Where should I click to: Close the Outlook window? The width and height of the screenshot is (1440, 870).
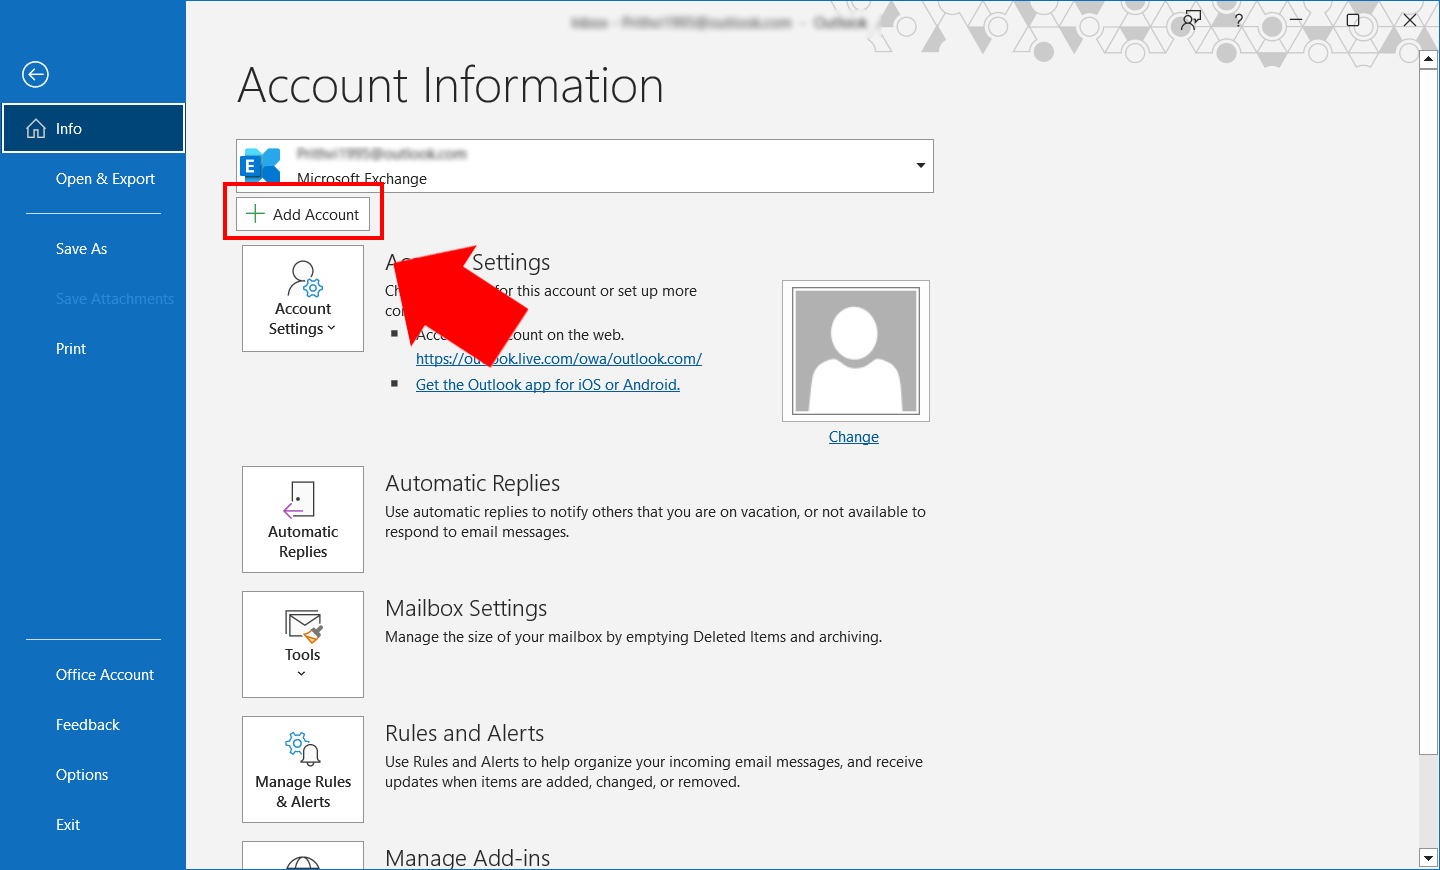(x=1410, y=20)
